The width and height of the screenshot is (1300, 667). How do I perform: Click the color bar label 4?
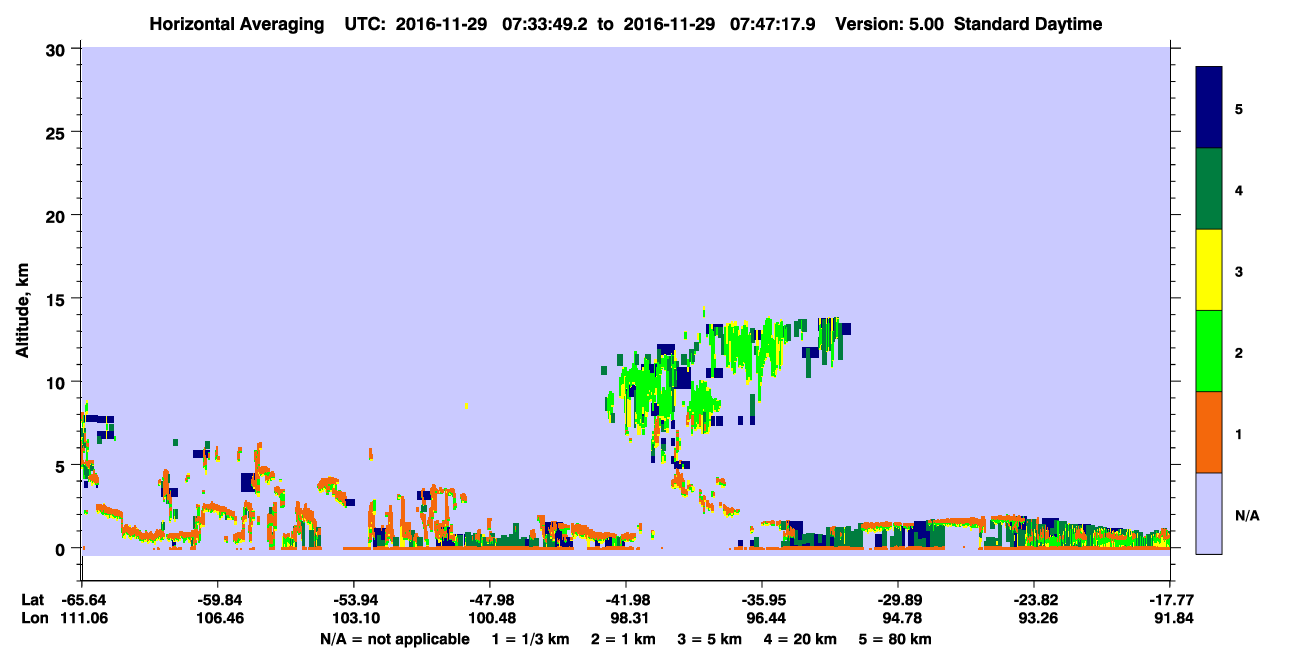click(1239, 189)
